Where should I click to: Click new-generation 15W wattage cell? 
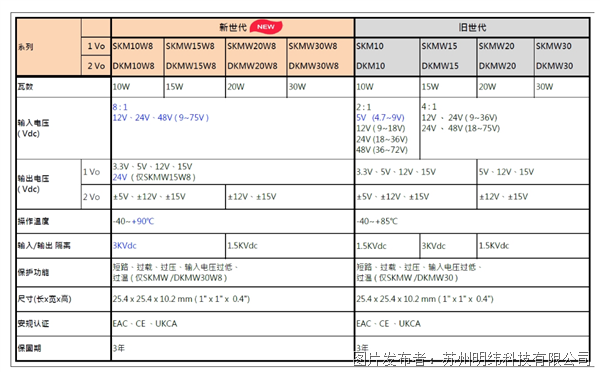click(174, 87)
